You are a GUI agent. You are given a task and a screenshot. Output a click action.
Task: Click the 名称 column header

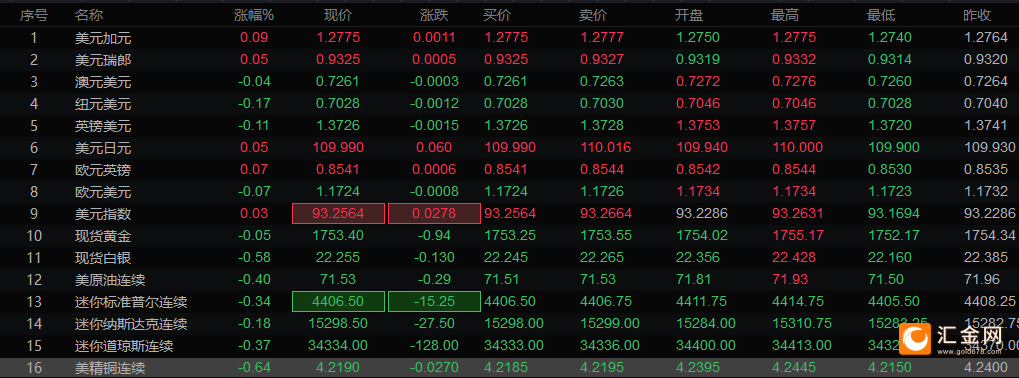coord(89,15)
